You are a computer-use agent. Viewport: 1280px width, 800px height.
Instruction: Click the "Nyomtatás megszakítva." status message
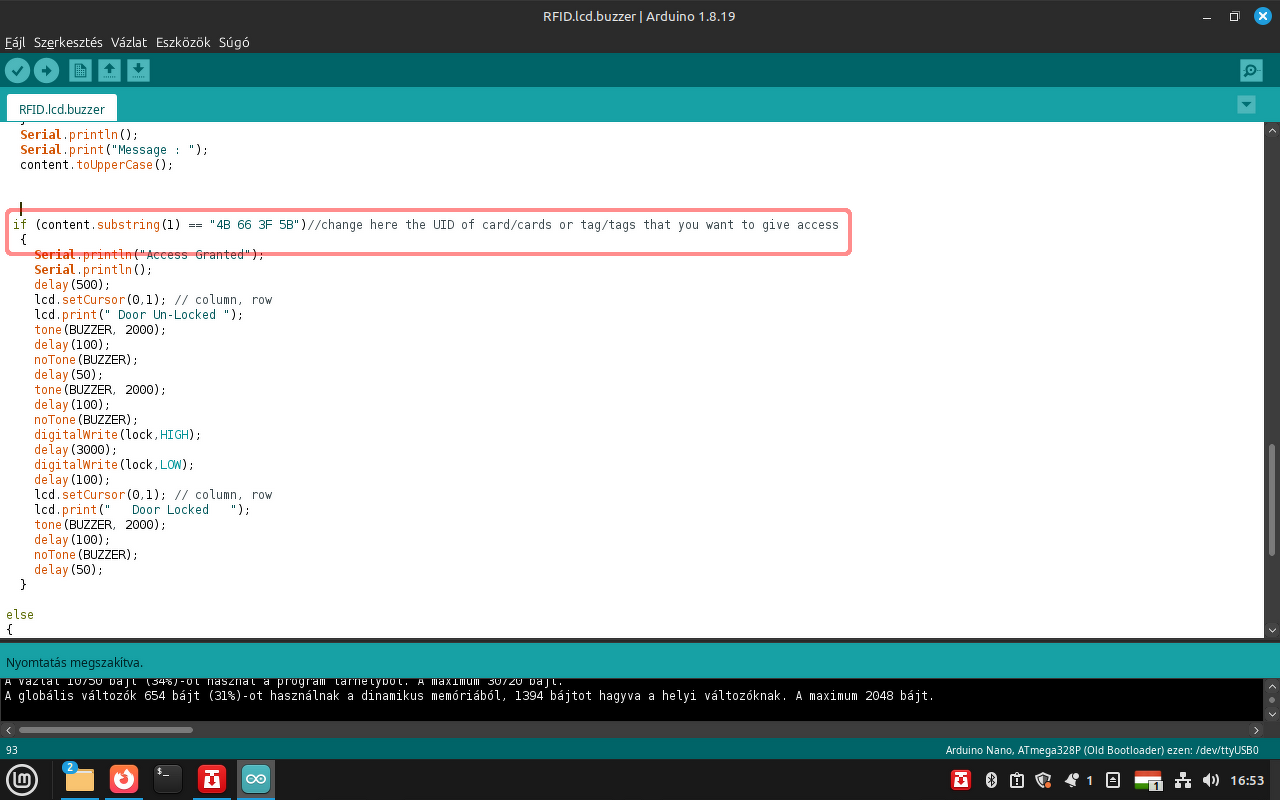[x=75, y=662]
